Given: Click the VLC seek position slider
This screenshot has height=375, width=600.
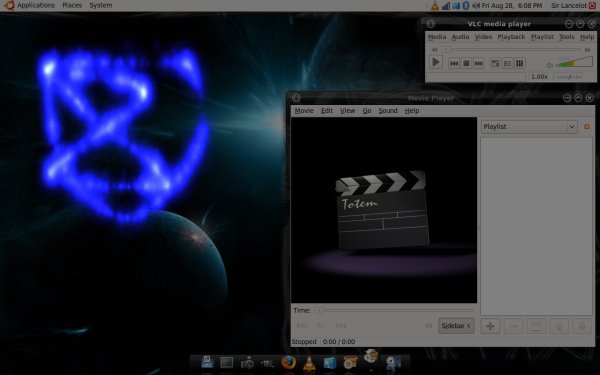Looking at the screenshot, I should coord(511,50).
